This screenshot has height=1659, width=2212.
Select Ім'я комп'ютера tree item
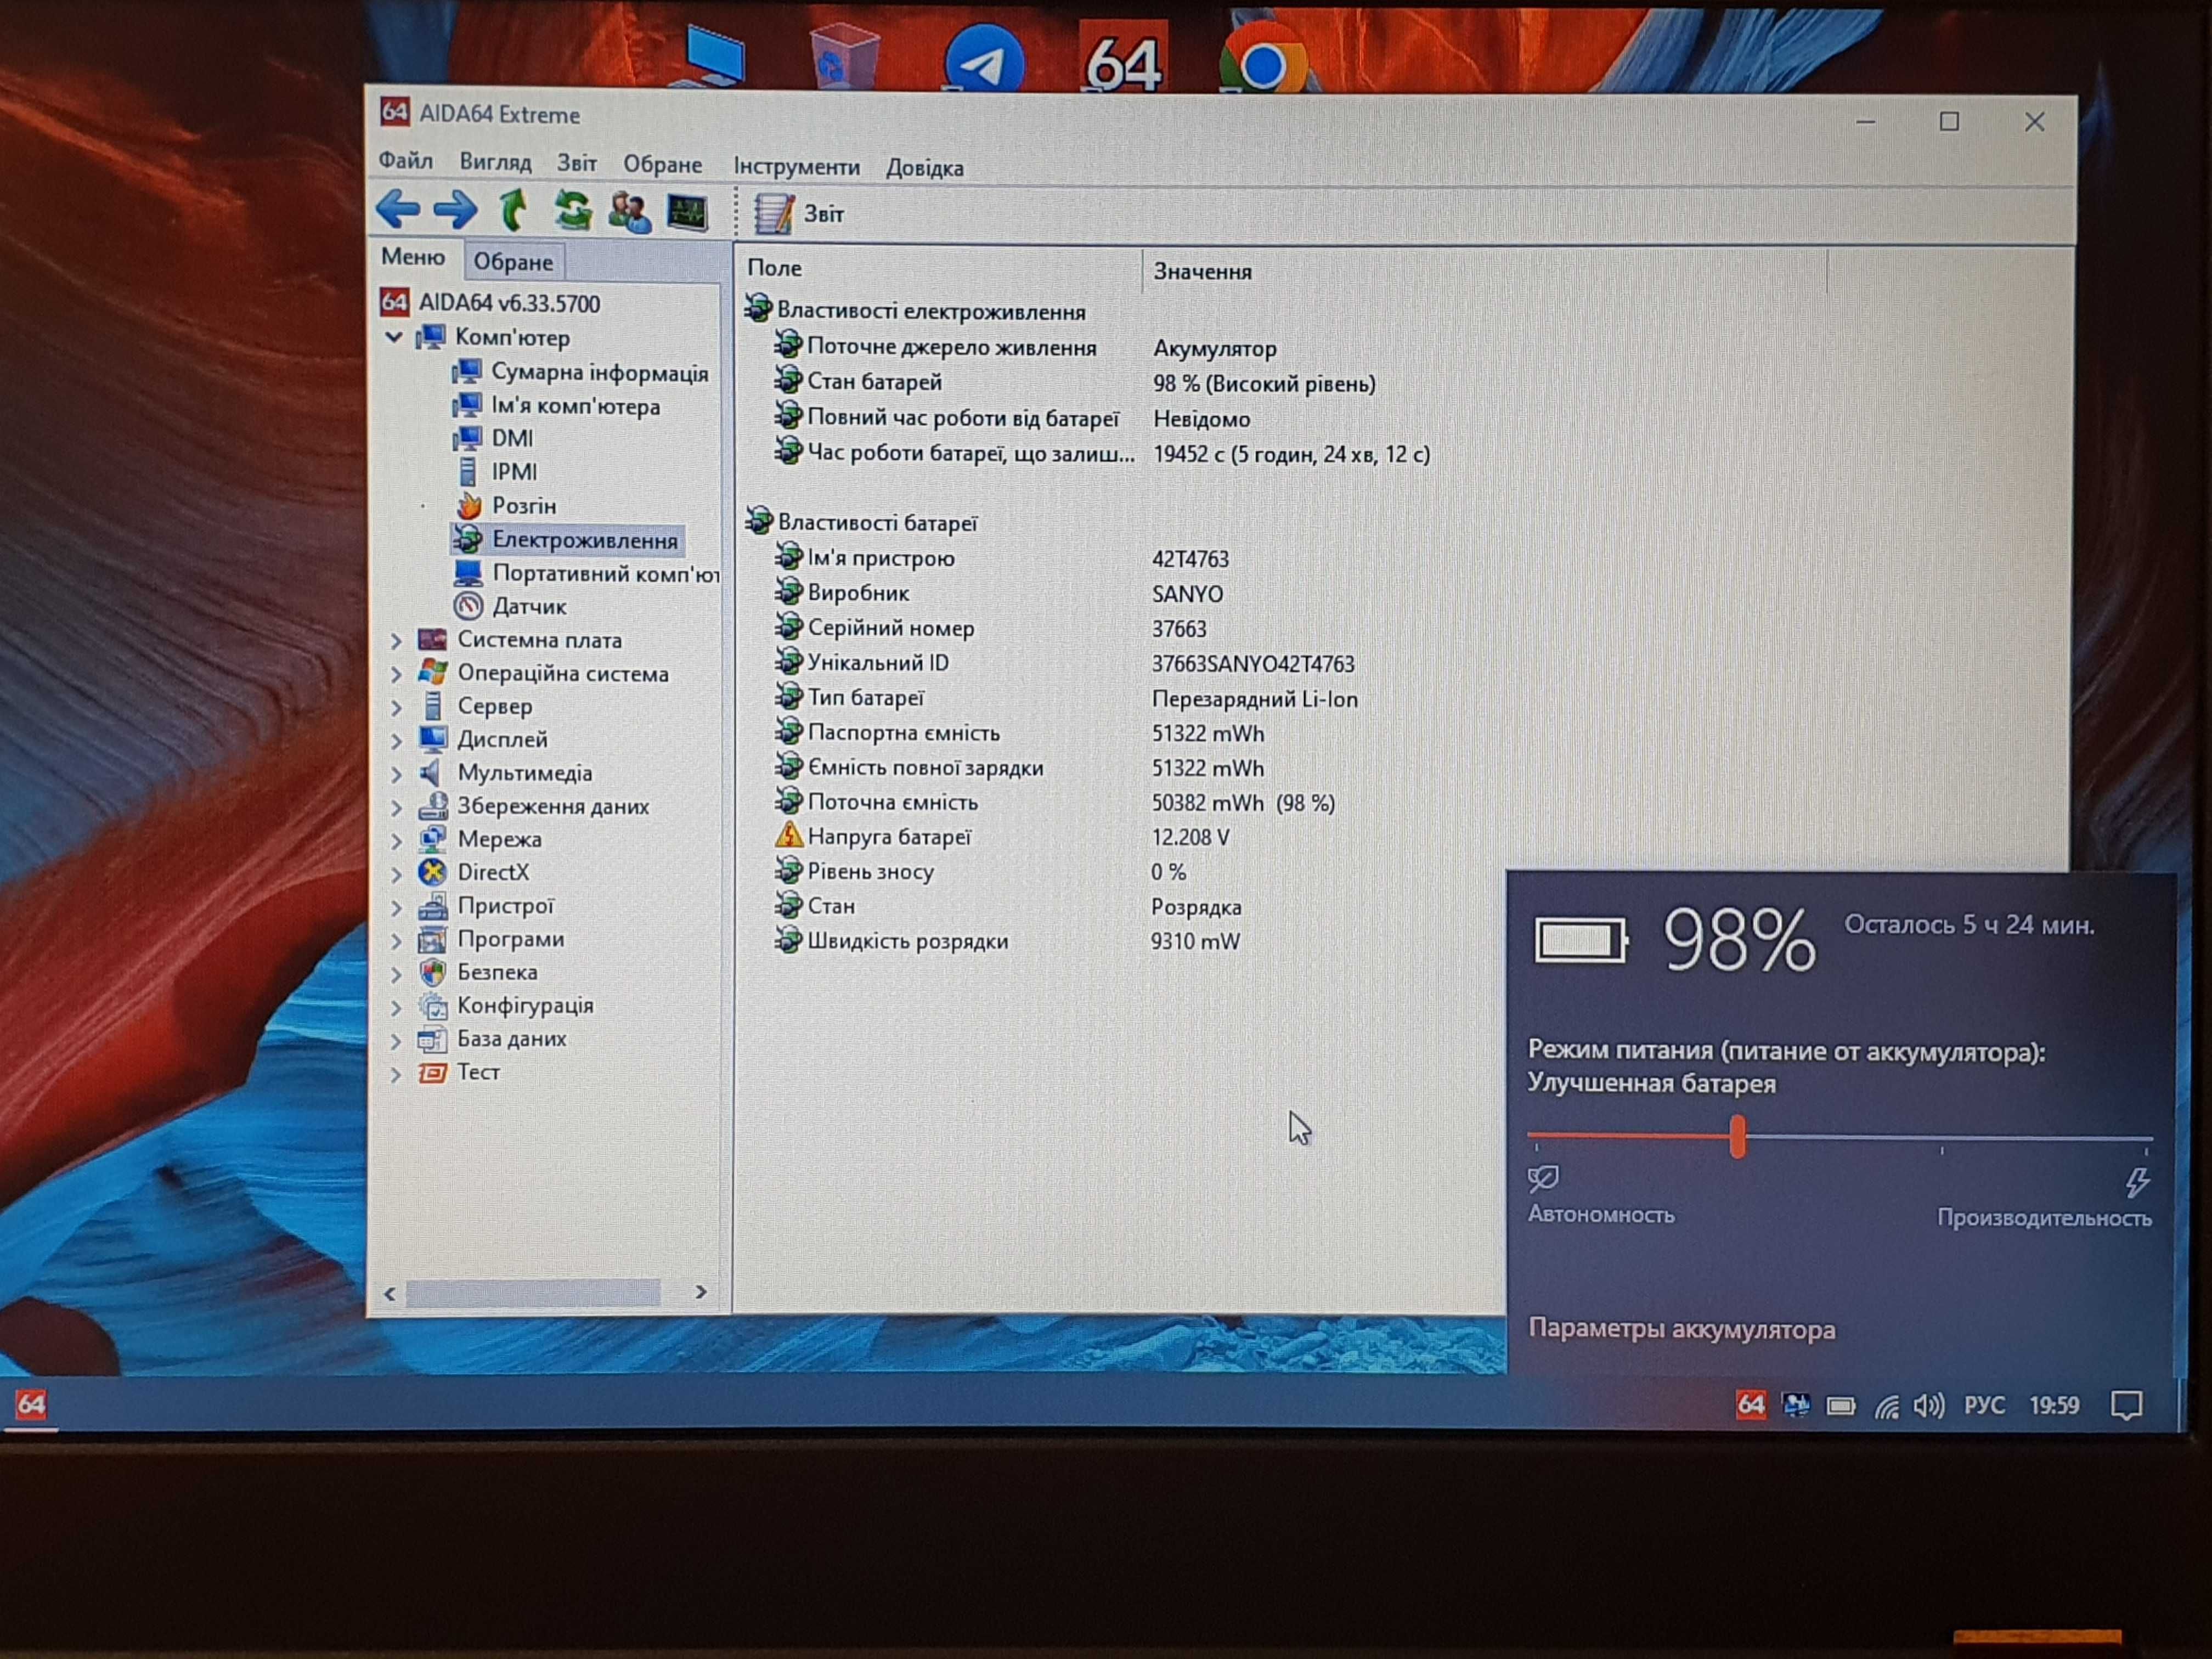tap(556, 406)
